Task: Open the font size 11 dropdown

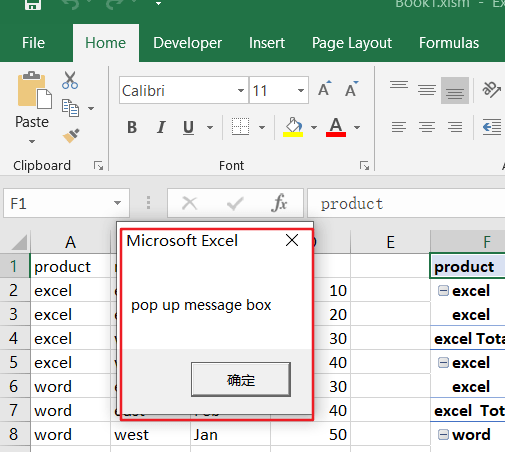Action: (x=301, y=91)
